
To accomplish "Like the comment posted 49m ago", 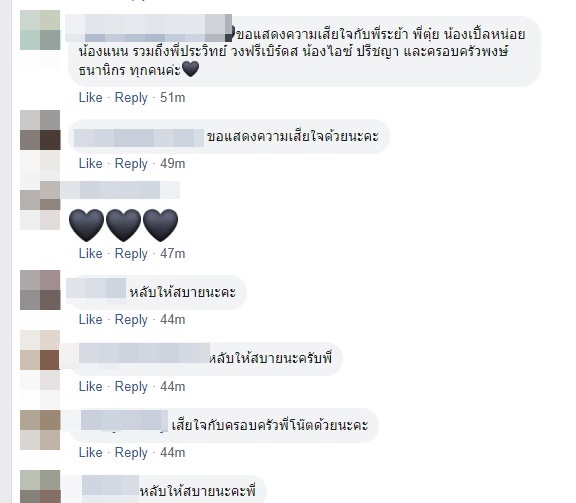I will (90, 164).
